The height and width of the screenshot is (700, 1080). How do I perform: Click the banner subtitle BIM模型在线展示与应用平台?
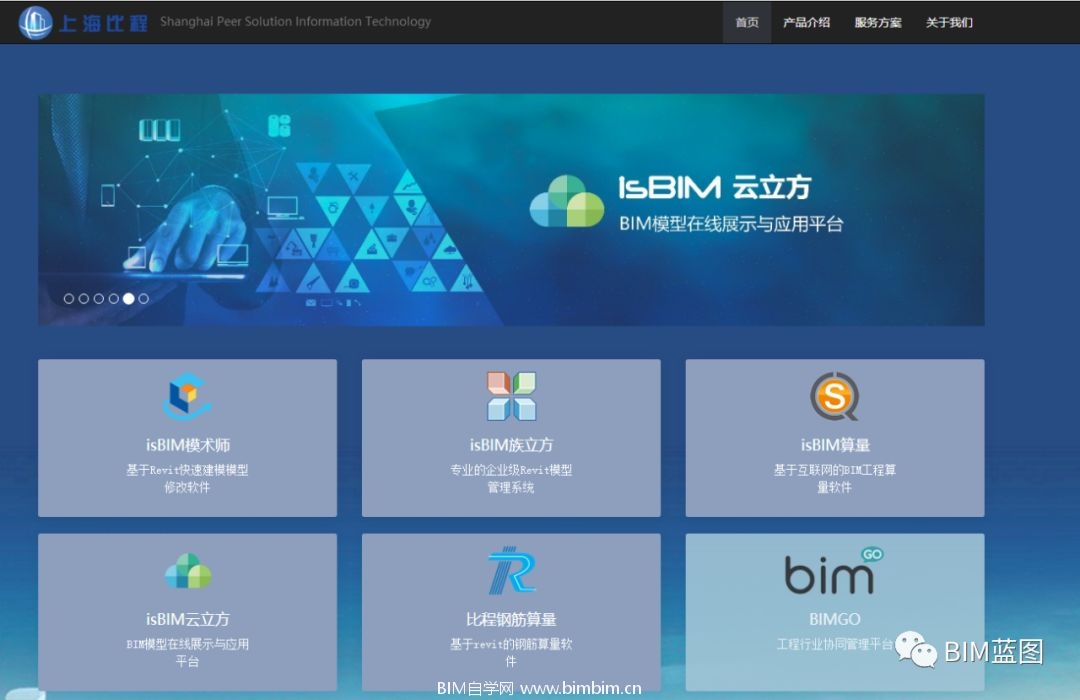pyautogui.click(x=731, y=224)
